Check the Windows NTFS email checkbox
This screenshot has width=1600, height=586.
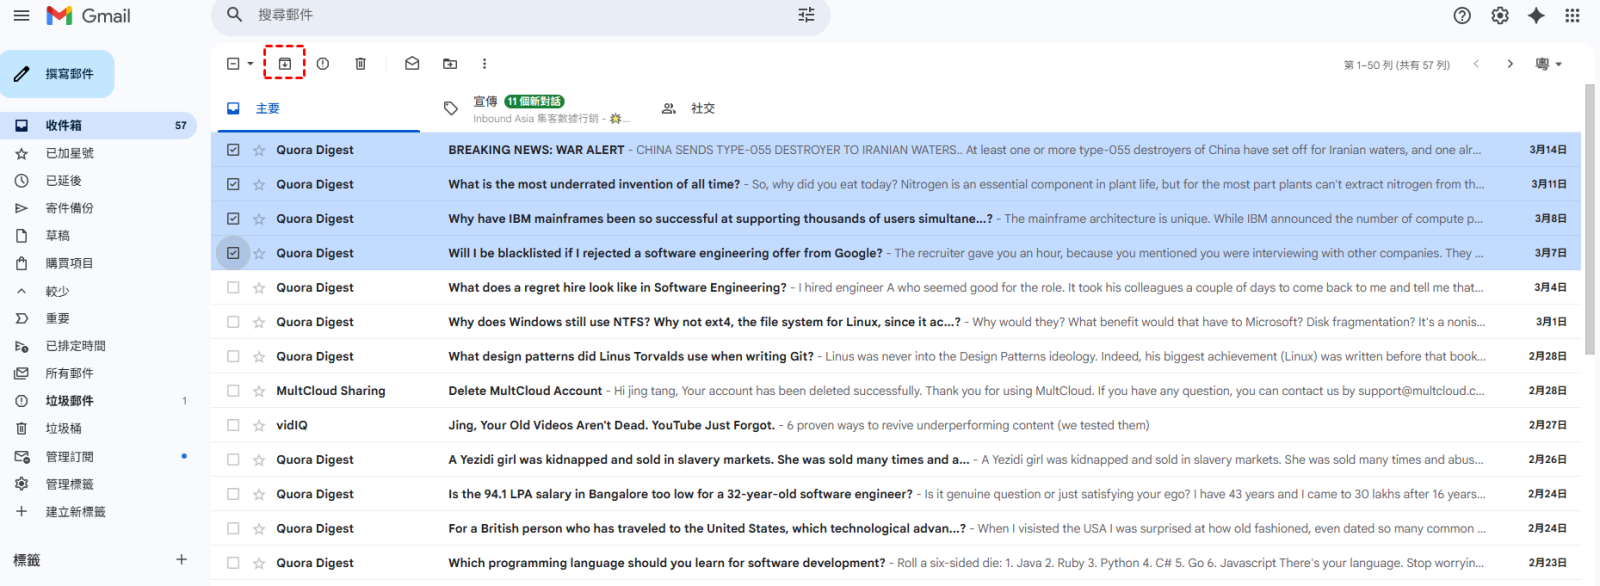point(233,322)
